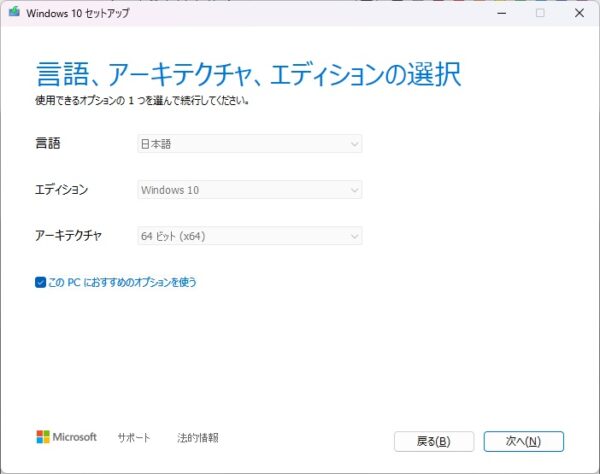Screen dimensions: 600x474
Task: Click the 言語、アーキテクチャ、エディションの選択 heading
Action: point(249,74)
